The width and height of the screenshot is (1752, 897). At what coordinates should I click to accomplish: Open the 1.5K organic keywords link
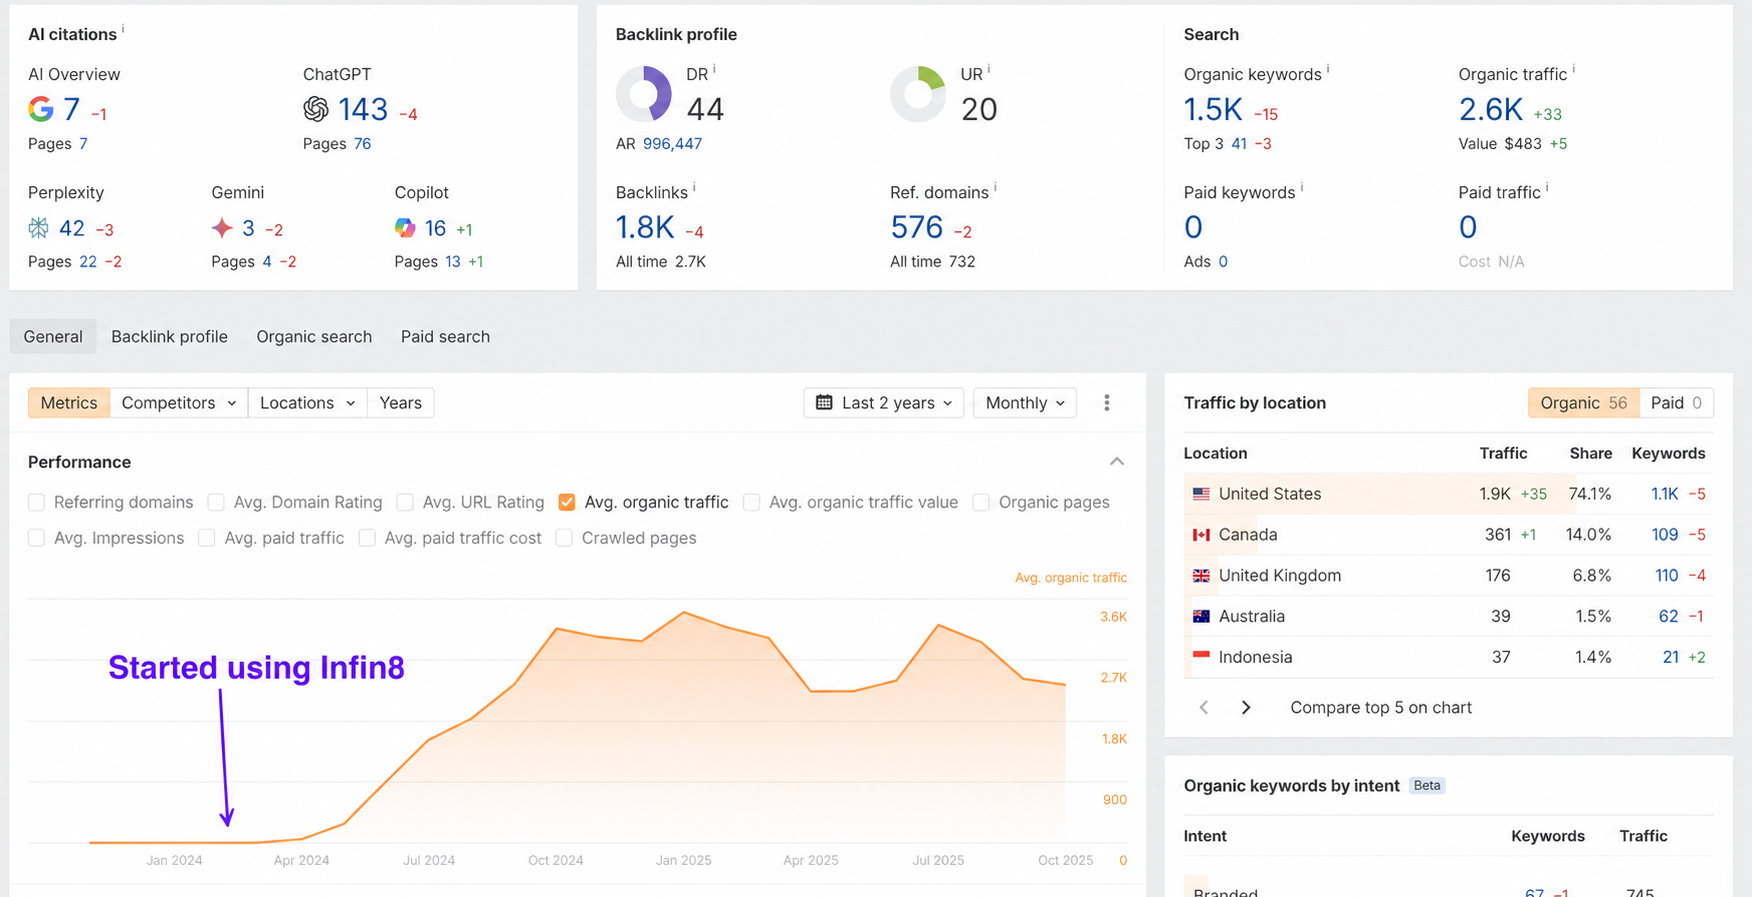point(1213,109)
